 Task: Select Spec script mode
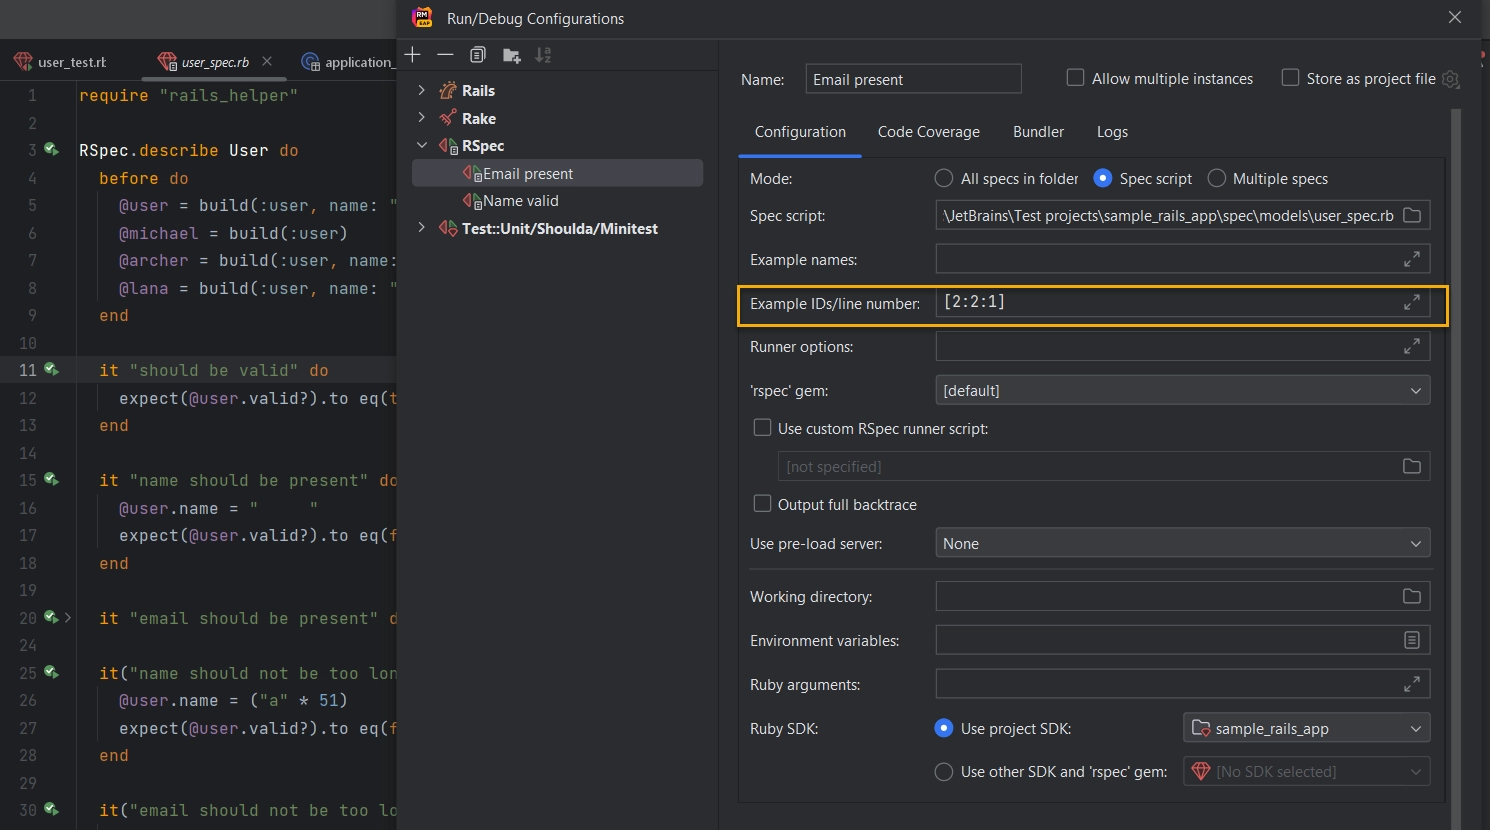coord(1103,178)
